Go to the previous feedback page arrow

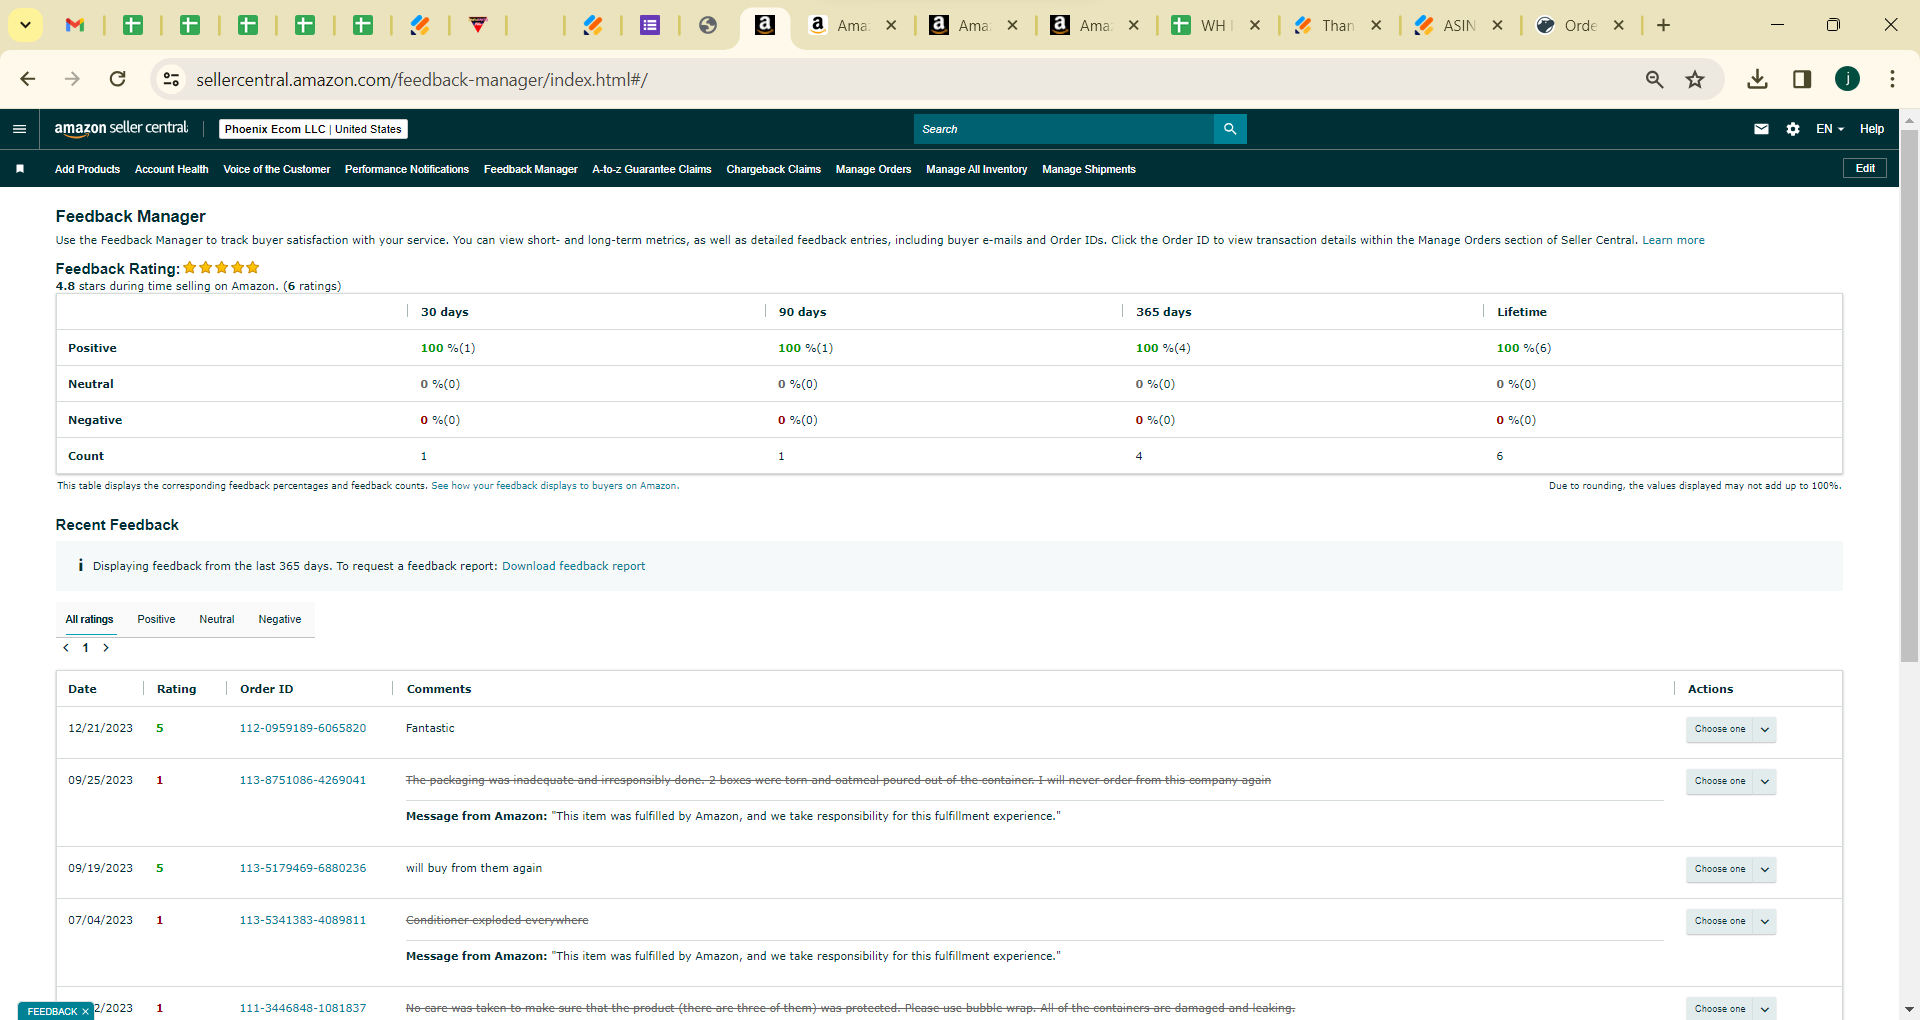pos(66,648)
